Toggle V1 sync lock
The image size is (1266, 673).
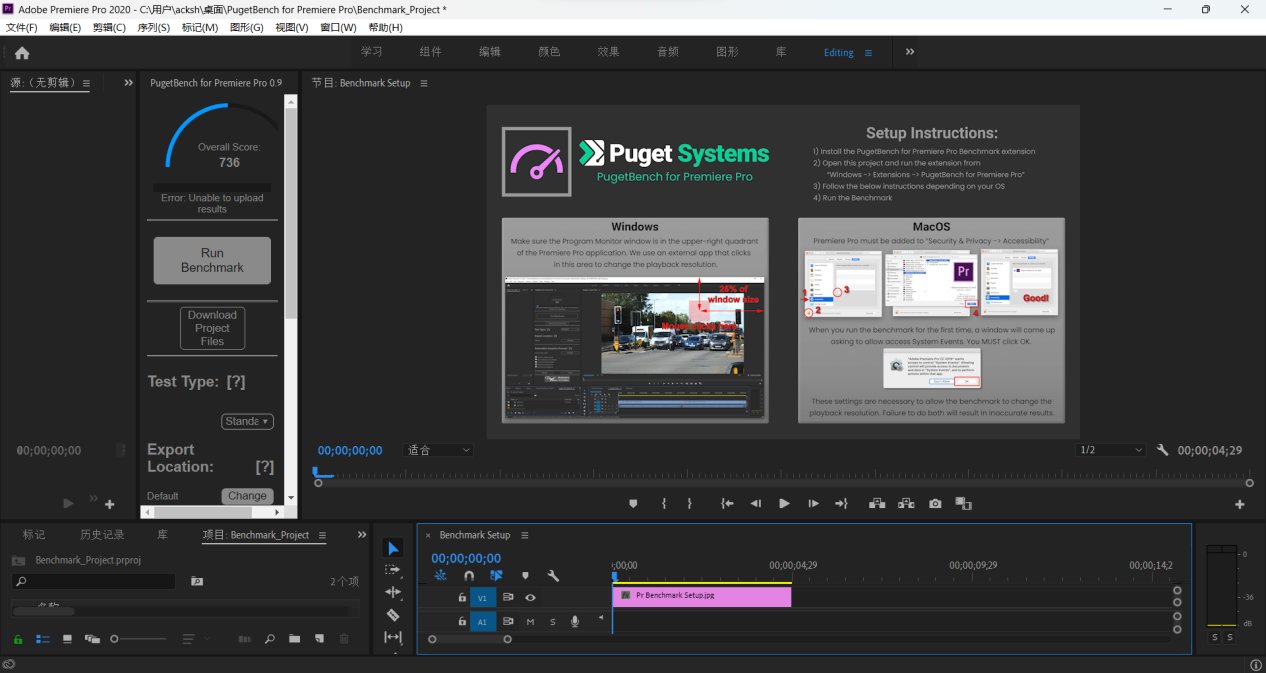[508, 598]
